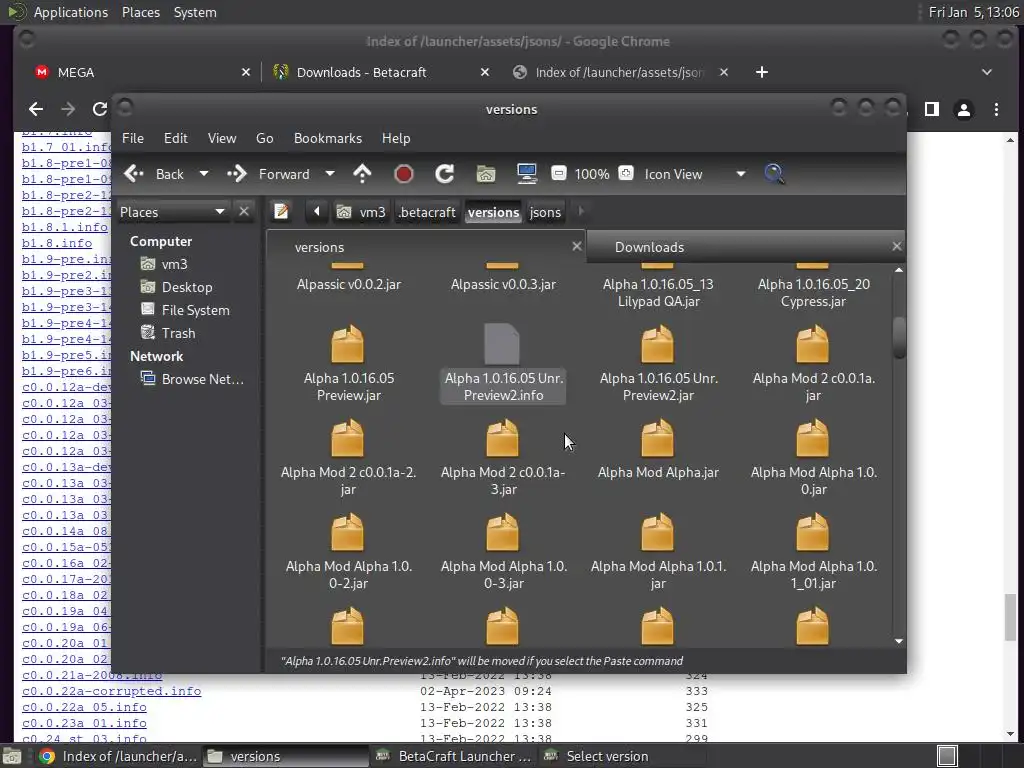Open c0.0.22a-corrupted.info link in Chrome

click(112, 691)
